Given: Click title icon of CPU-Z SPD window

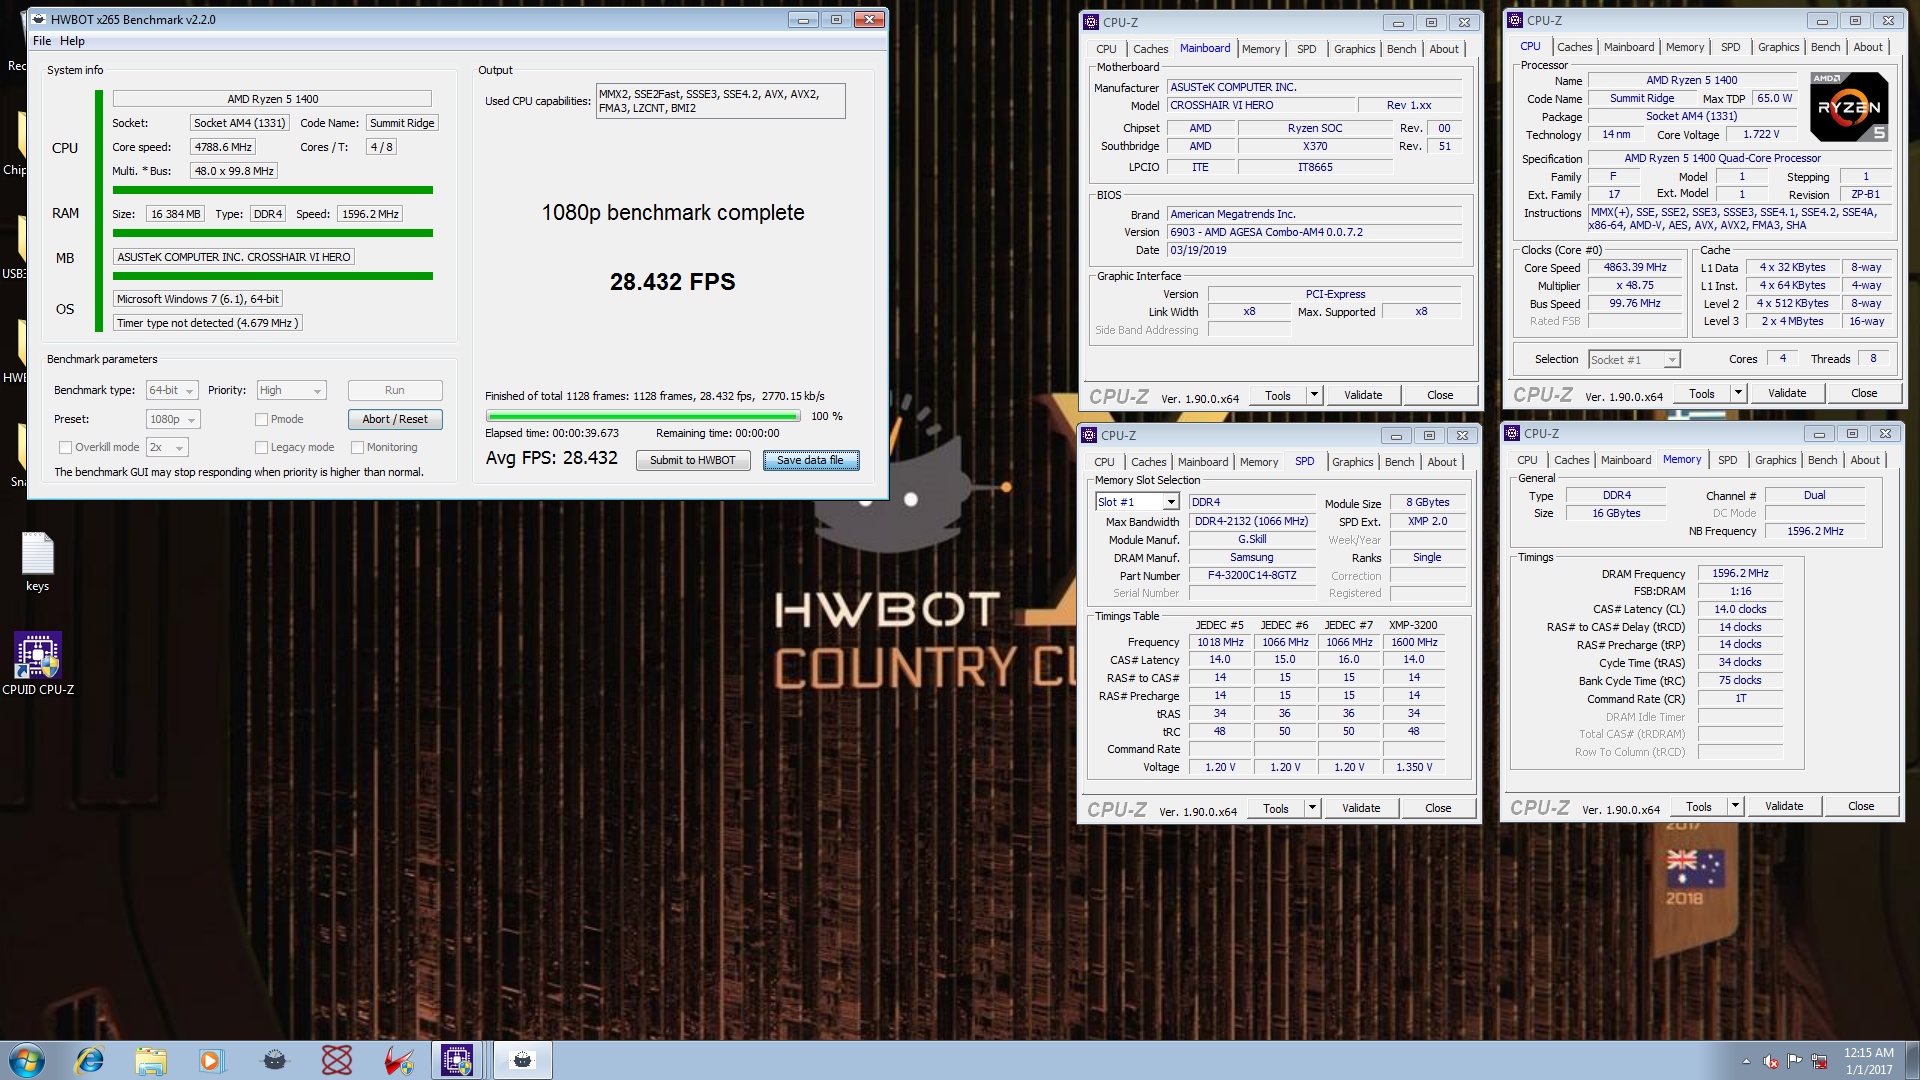Looking at the screenshot, I should pyautogui.click(x=1089, y=435).
